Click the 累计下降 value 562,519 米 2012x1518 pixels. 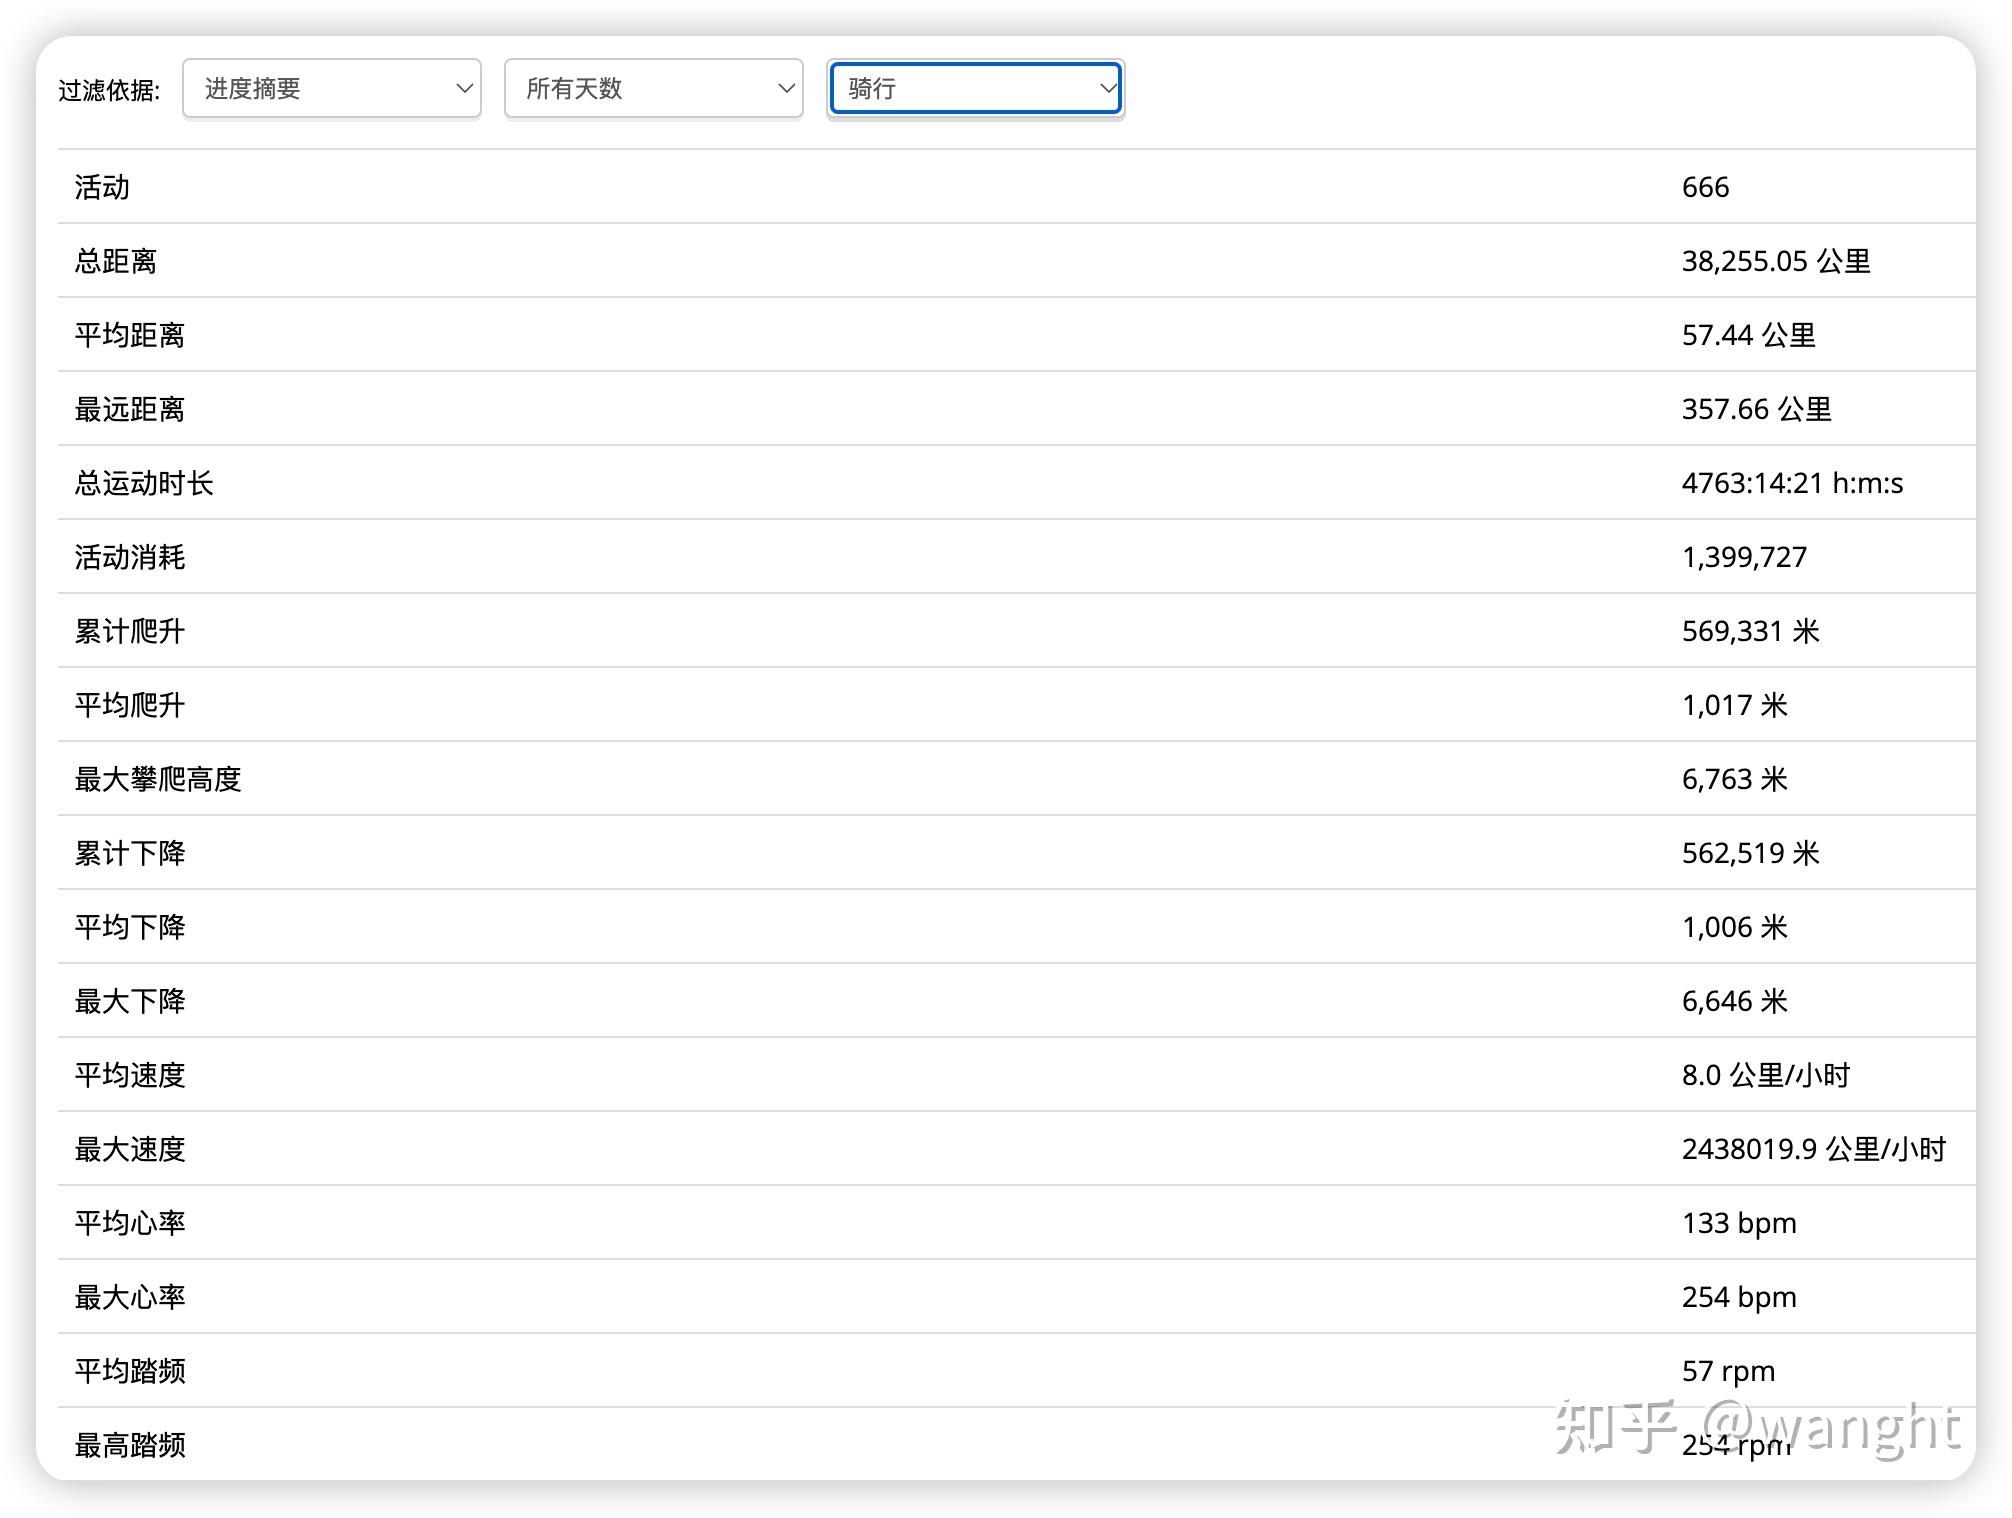pos(1750,853)
